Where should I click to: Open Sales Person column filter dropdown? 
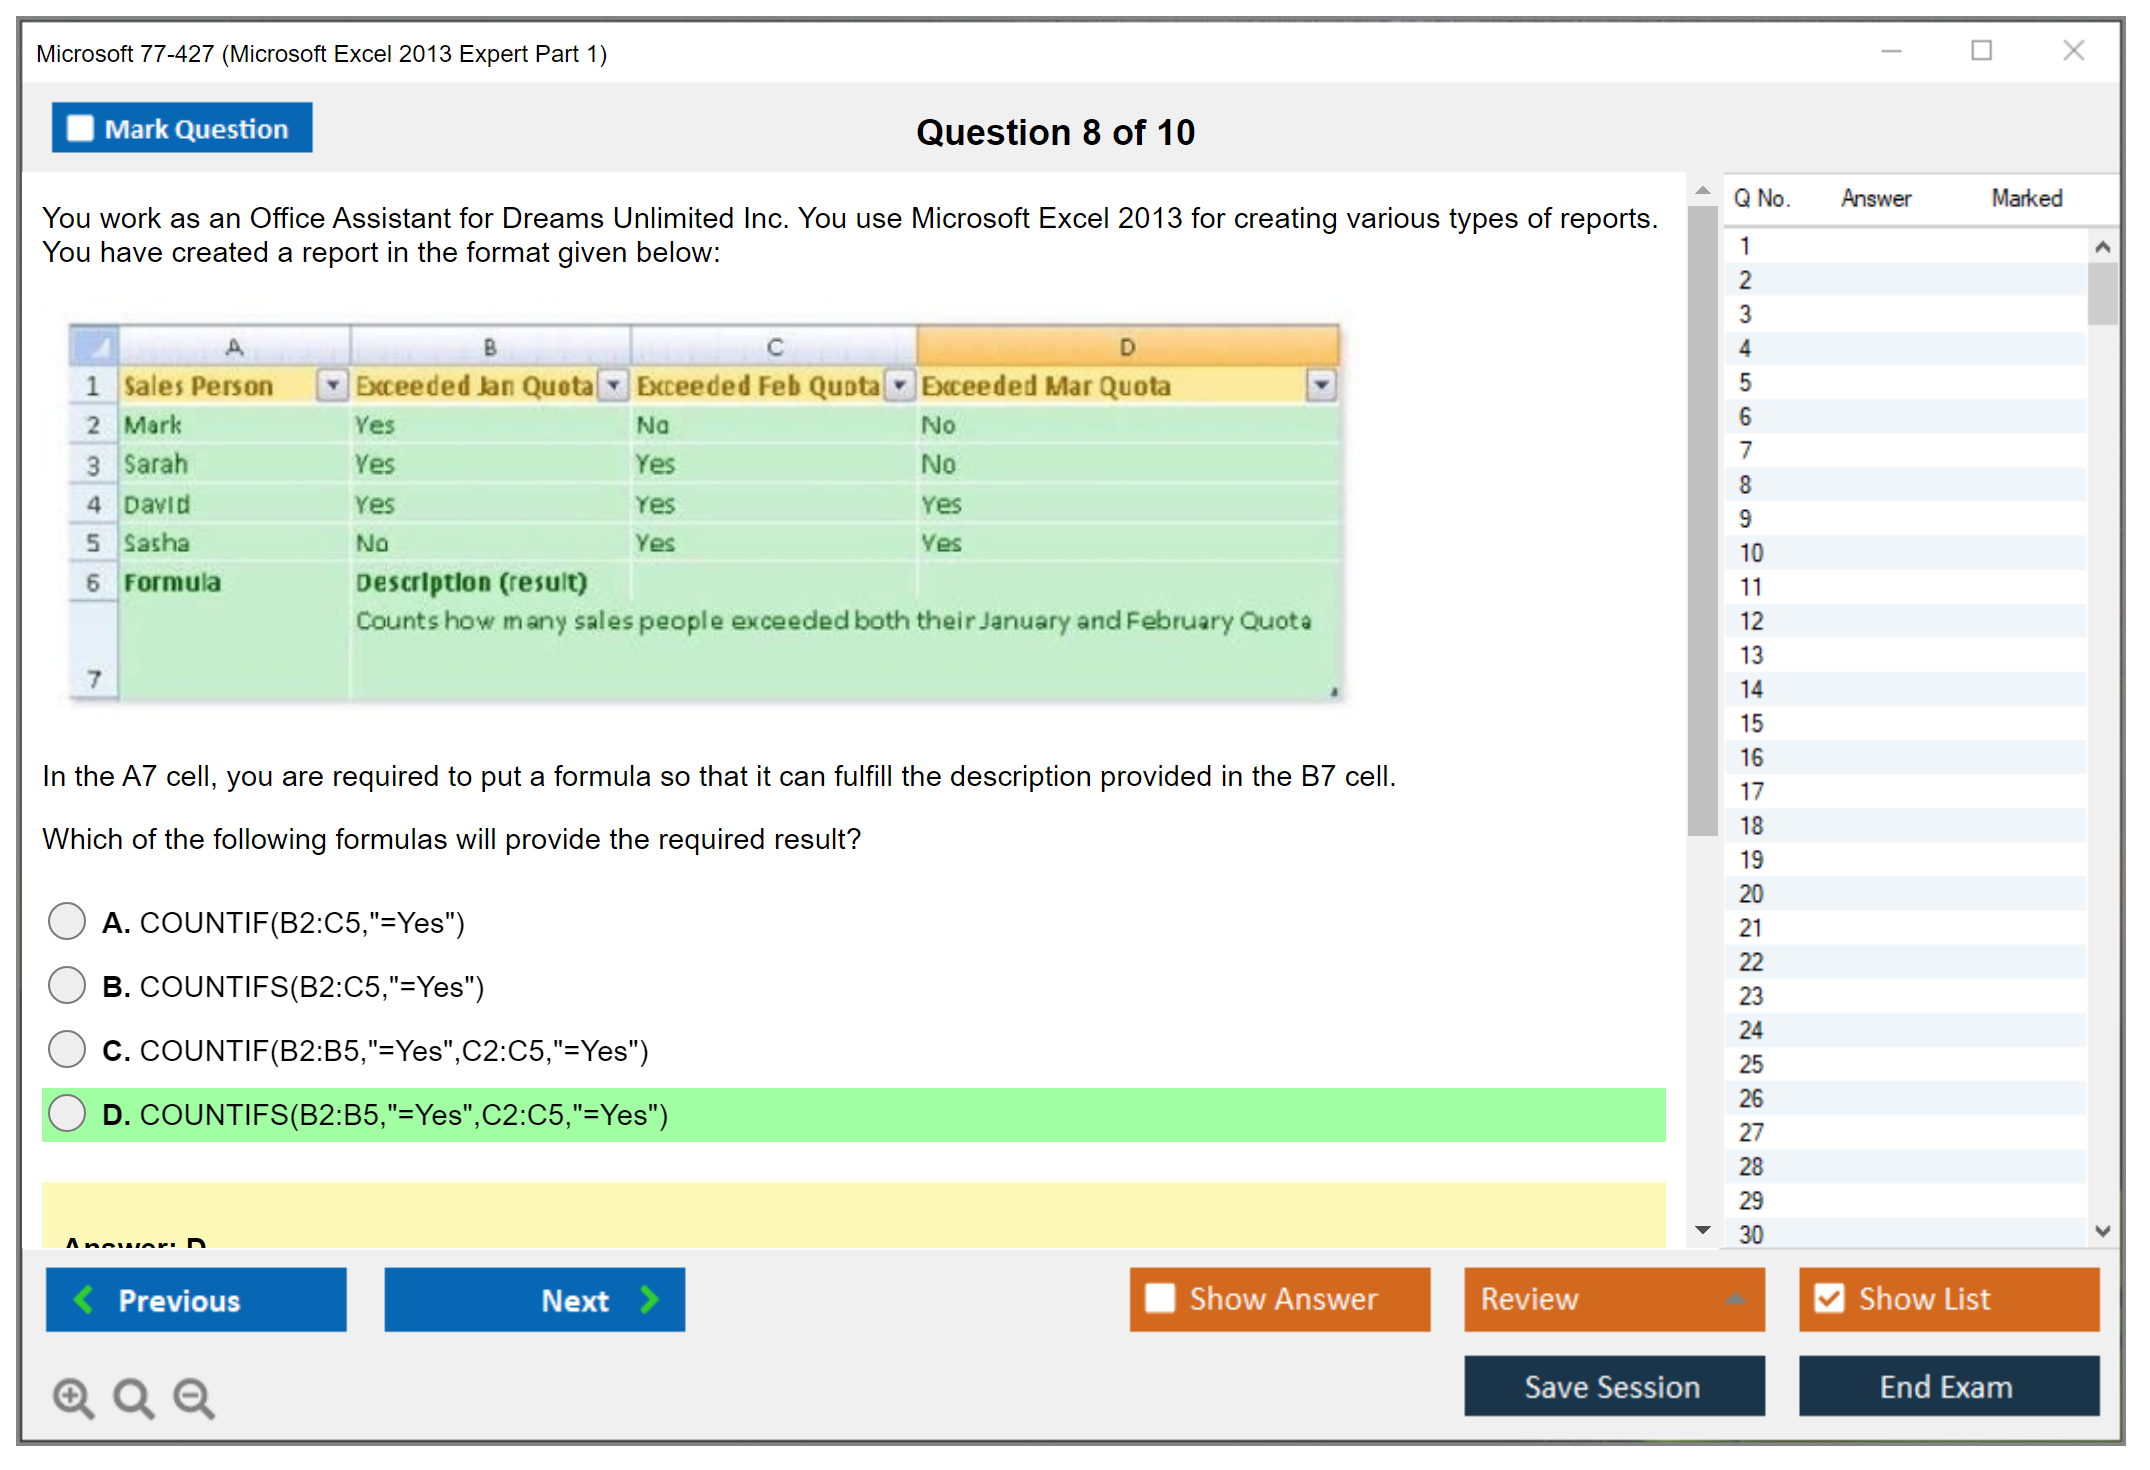[x=332, y=385]
